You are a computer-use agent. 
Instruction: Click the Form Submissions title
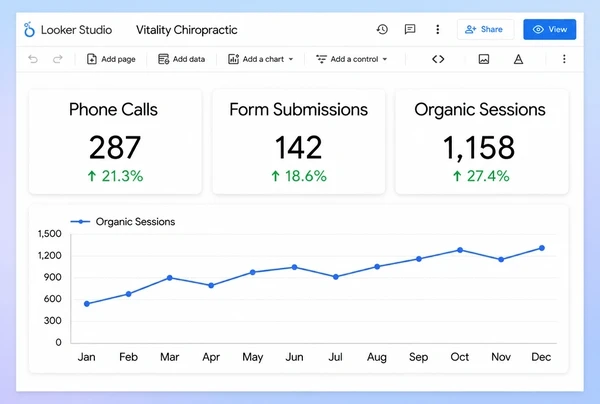pyautogui.click(x=298, y=110)
